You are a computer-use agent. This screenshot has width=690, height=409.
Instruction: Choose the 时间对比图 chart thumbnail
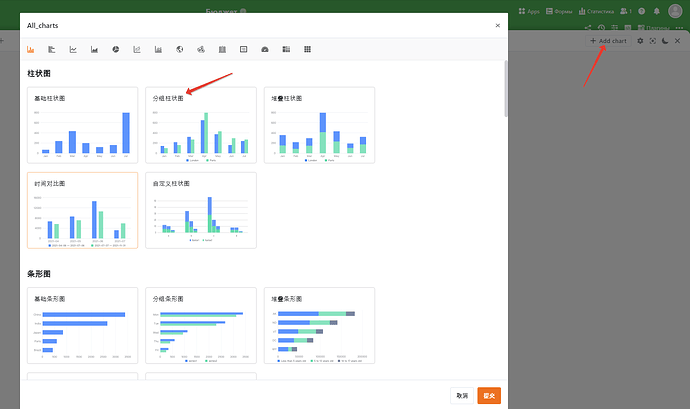82,210
